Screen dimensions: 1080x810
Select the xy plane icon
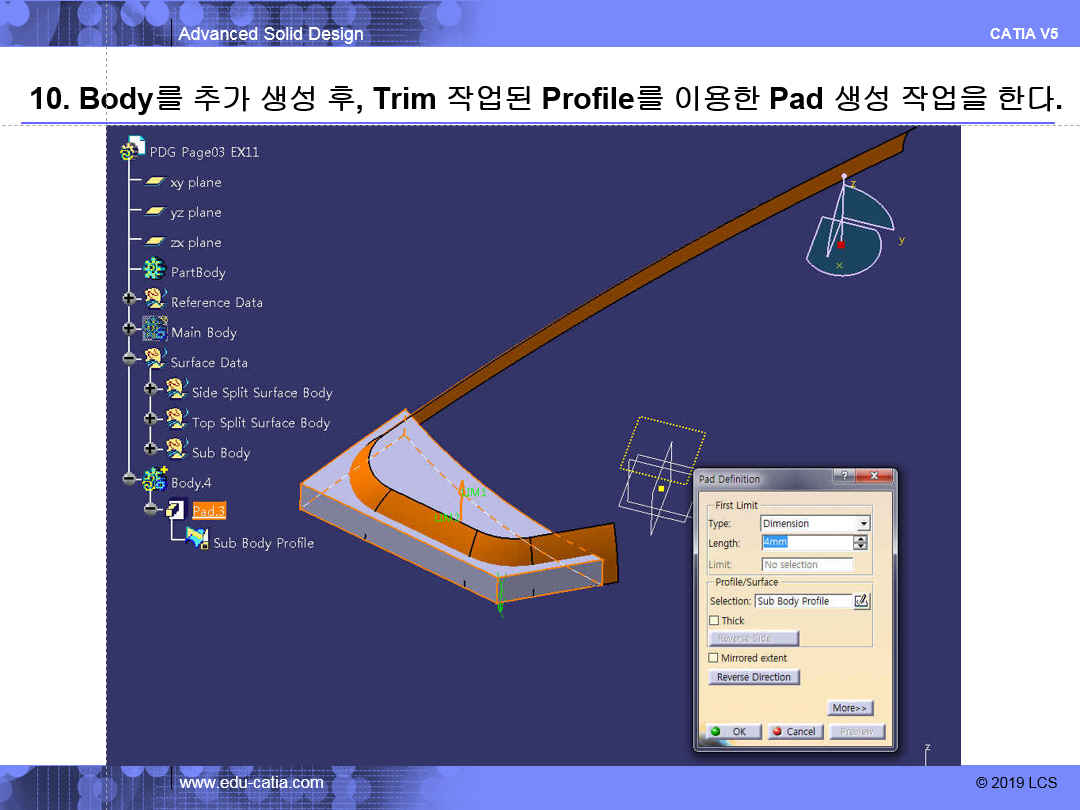[154, 182]
